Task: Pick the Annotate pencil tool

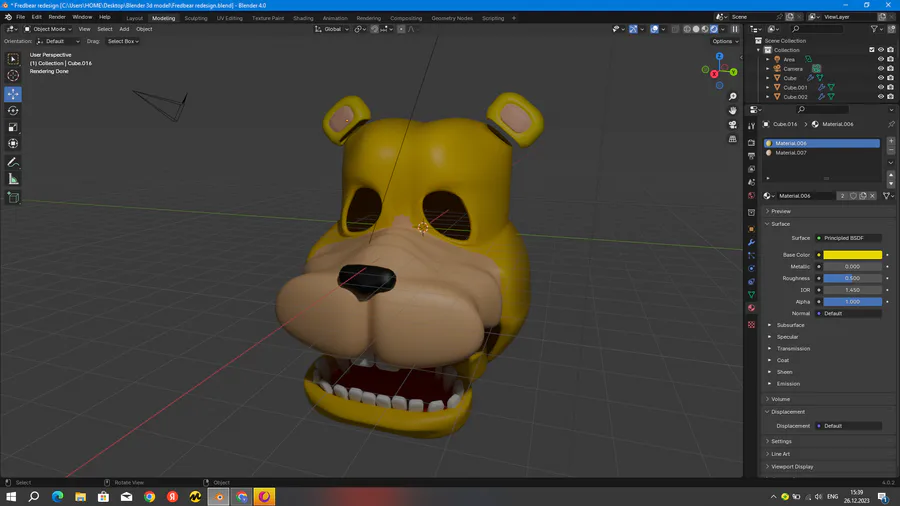Action: pyautogui.click(x=13, y=162)
